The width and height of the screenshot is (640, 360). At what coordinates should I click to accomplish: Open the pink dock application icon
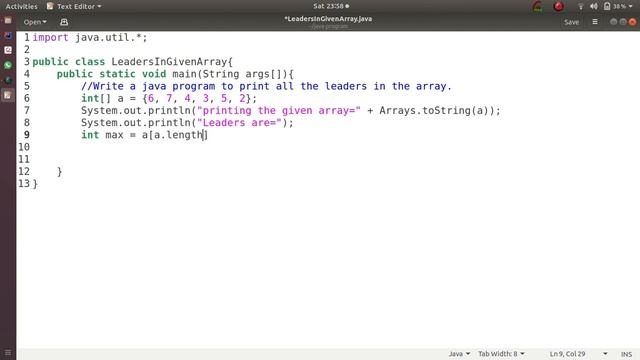pyautogui.click(x=8, y=50)
